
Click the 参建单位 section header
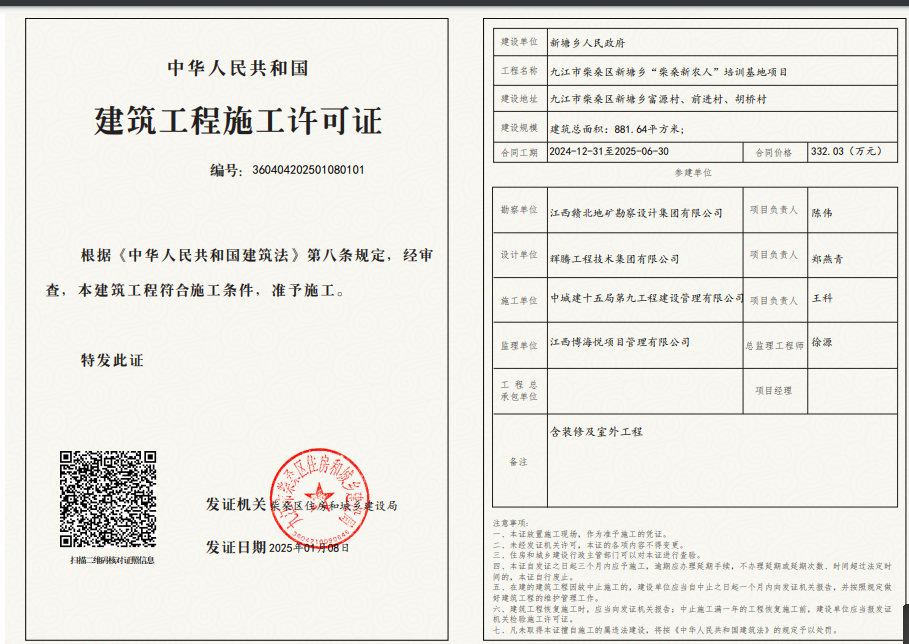click(x=696, y=173)
